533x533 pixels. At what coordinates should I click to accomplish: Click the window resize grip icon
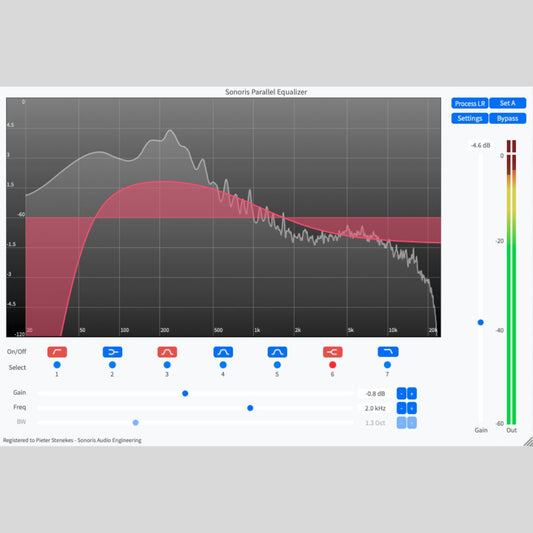pyautogui.click(x=528, y=442)
